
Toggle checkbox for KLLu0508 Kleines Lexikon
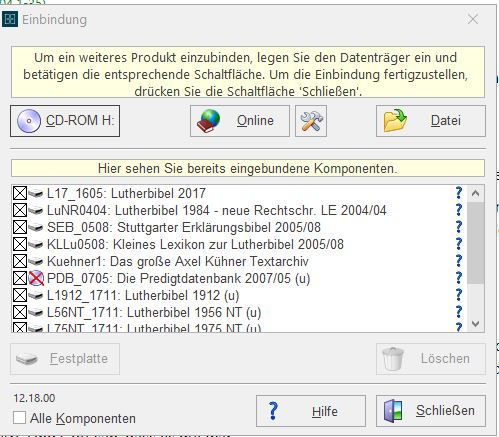(x=20, y=244)
